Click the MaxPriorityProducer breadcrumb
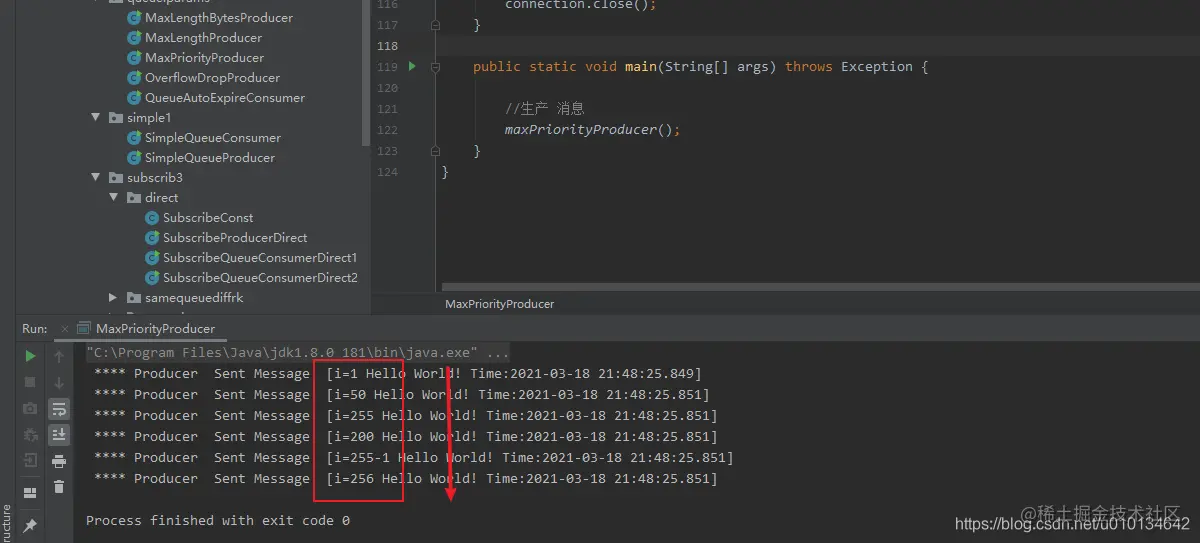Screen dimensions: 1200x543 (499, 304)
